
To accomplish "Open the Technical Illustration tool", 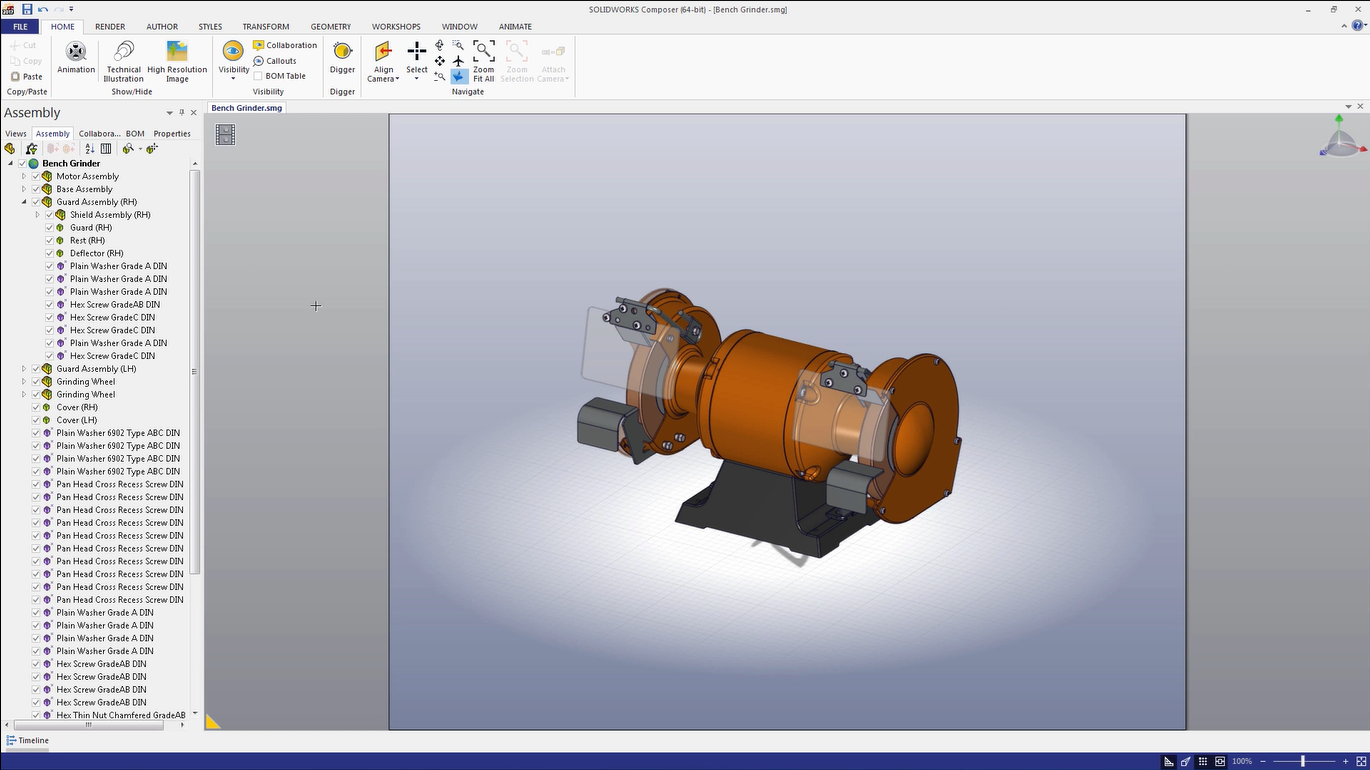I will pyautogui.click(x=124, y=51).
